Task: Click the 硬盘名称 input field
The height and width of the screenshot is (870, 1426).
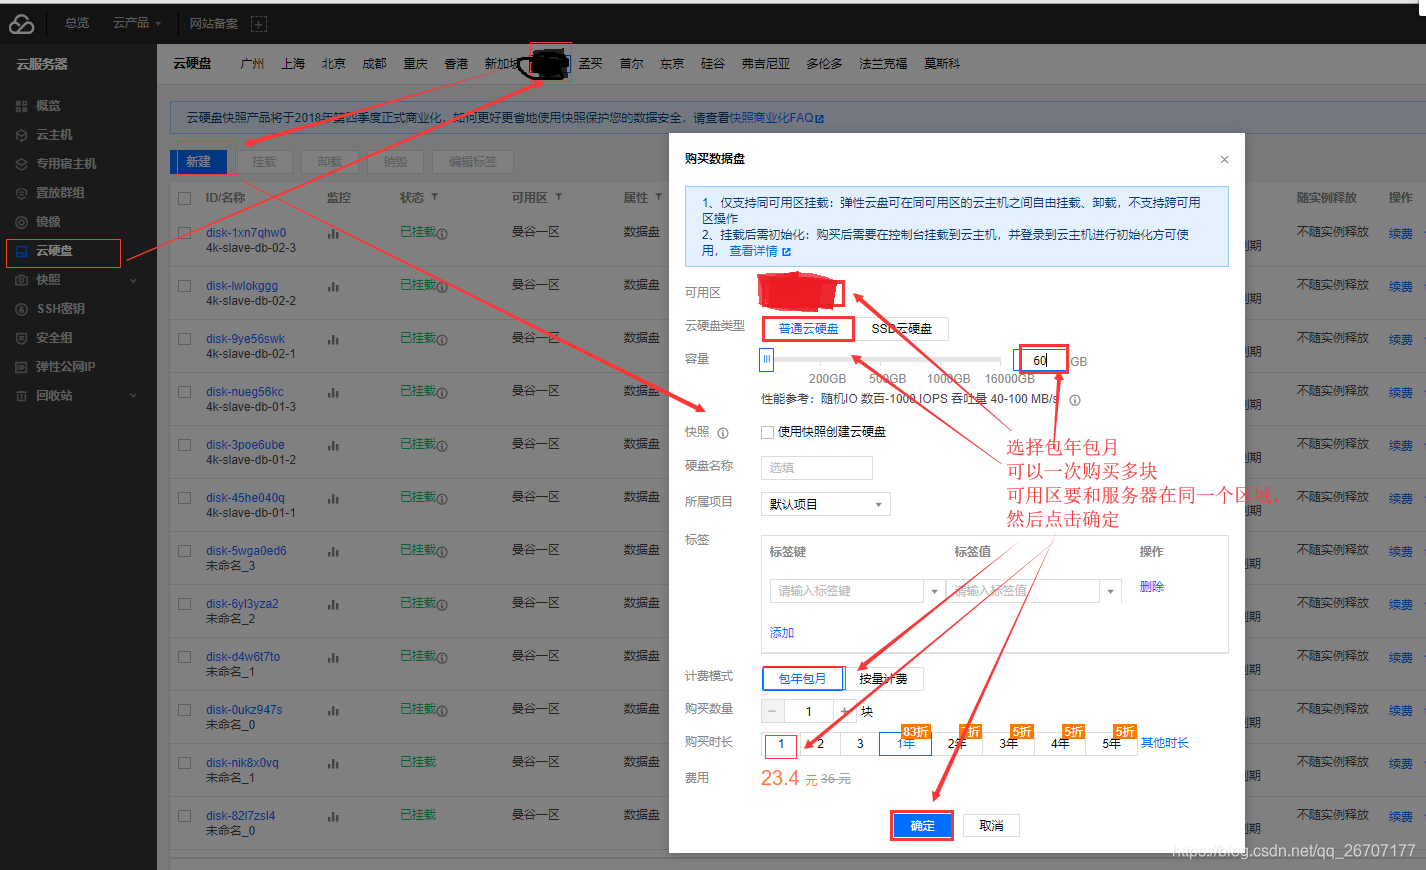Action: [x=816, y=467]
